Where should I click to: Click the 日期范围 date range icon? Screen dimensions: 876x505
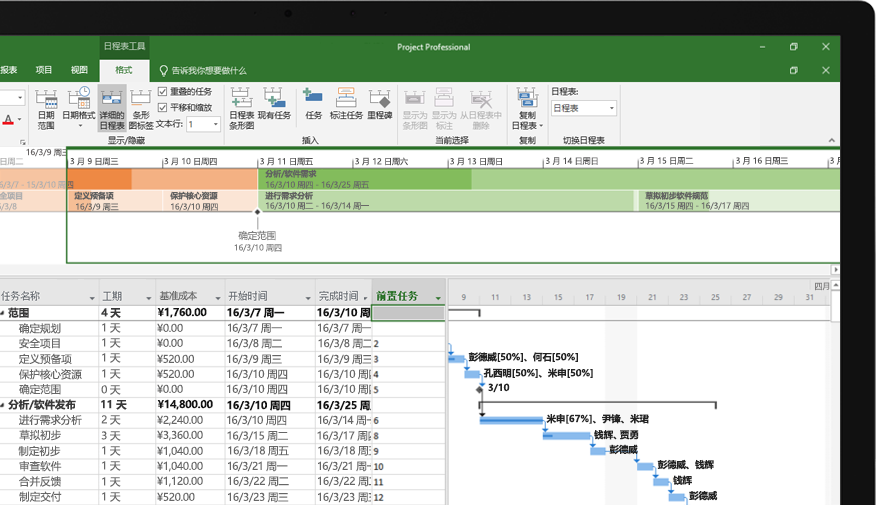(x=46, y=99)
